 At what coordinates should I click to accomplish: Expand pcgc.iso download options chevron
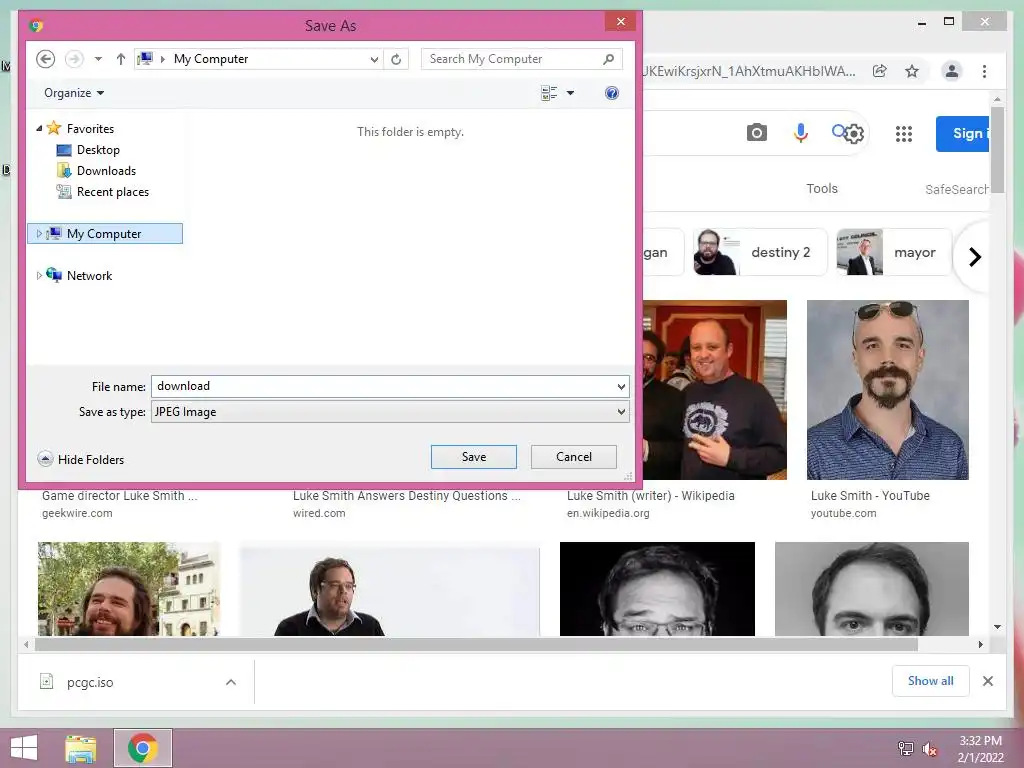(x=231, y=682)
